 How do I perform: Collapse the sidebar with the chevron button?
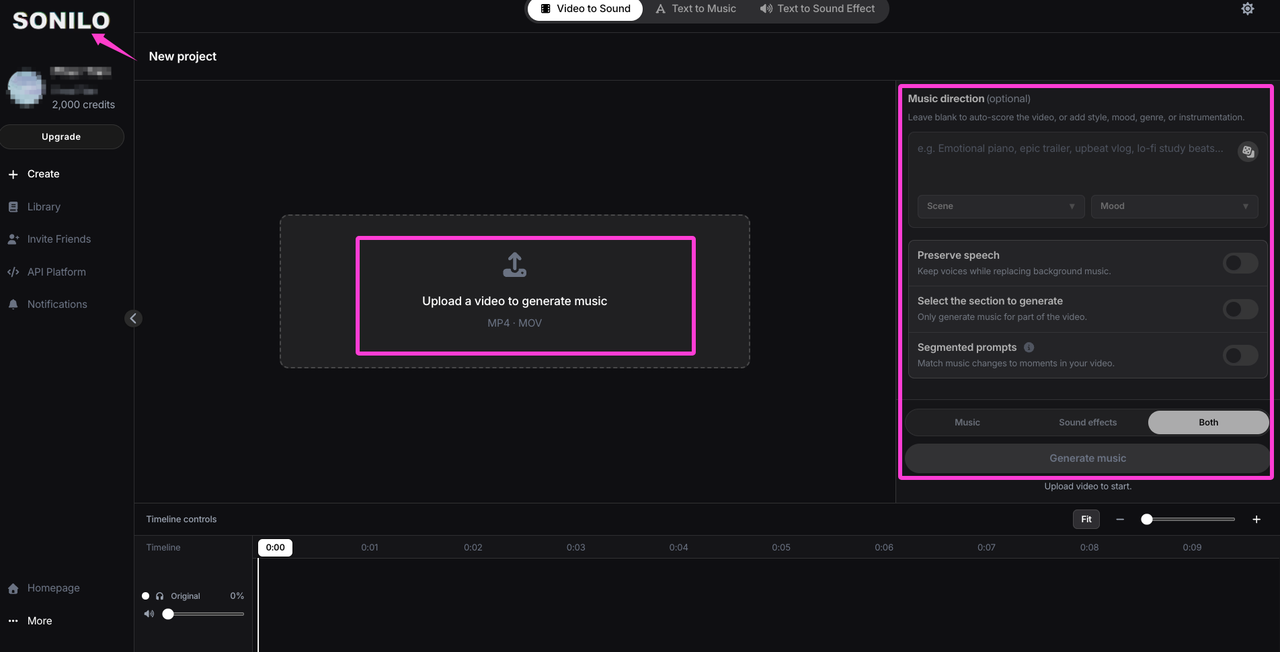133,318
